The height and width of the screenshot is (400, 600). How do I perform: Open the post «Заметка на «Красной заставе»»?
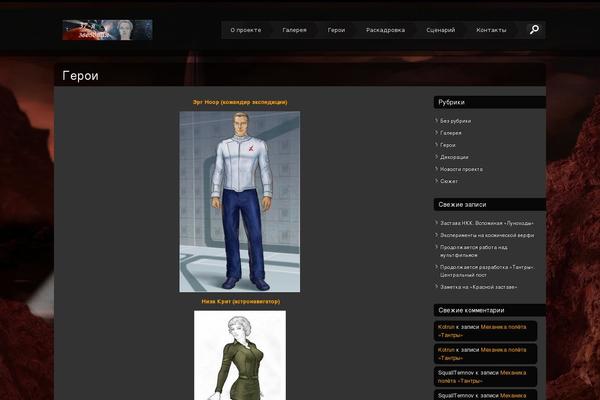(478, 287)
